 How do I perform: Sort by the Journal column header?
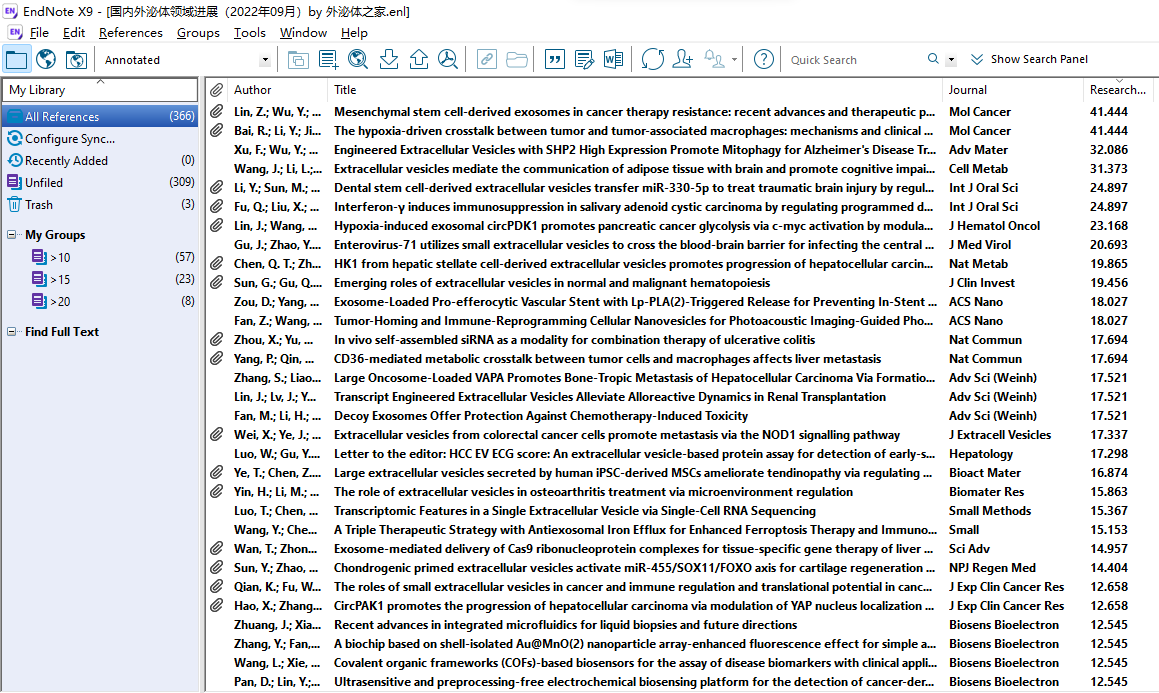pos(1012,90)
